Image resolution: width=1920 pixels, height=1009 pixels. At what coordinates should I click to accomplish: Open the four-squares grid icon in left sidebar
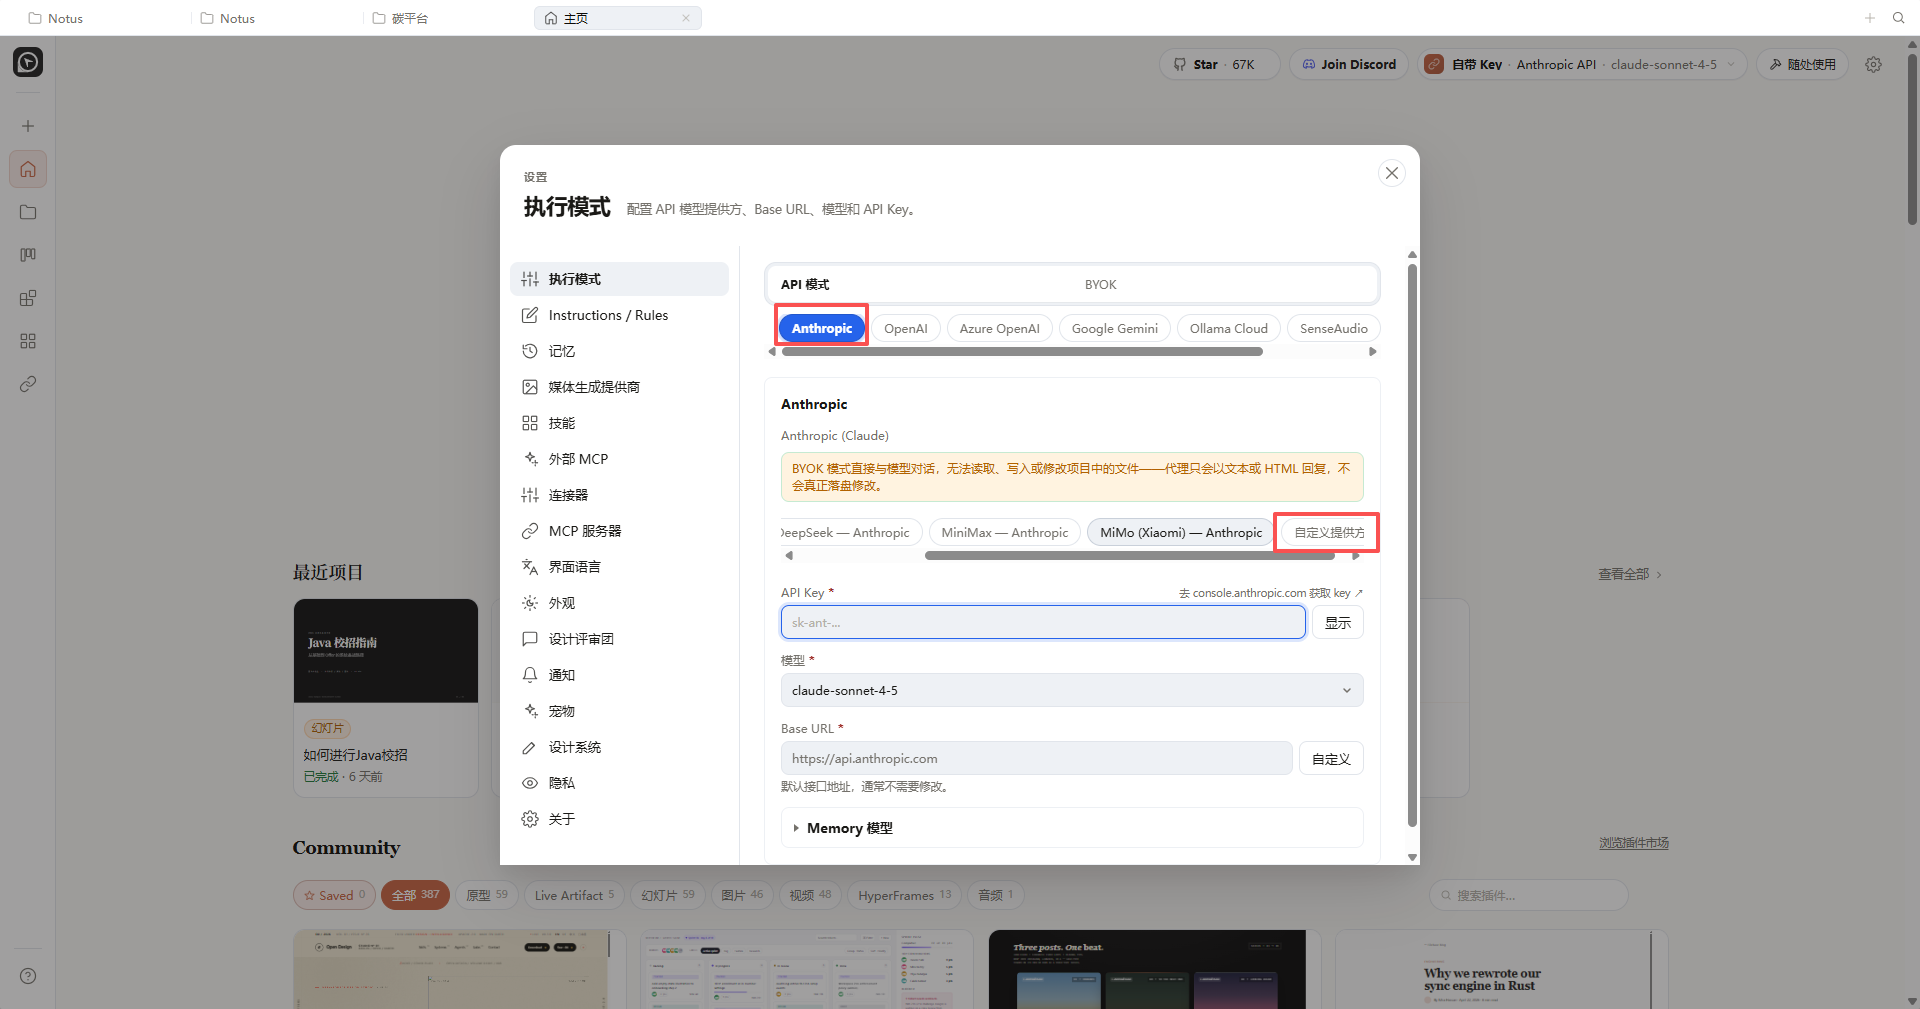[x=28, y=341]
